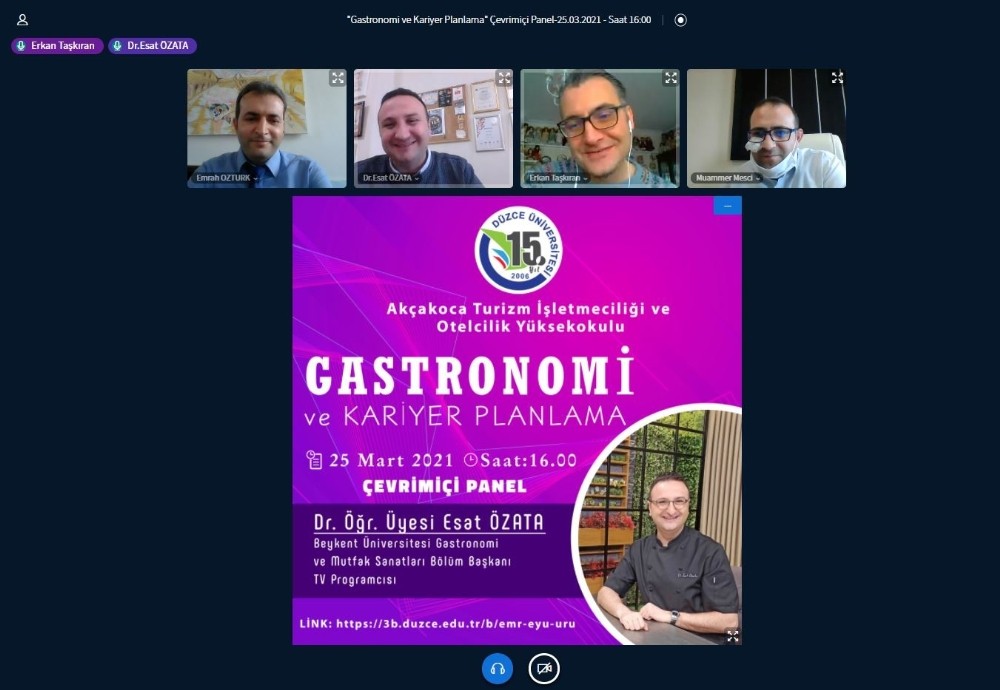This screenshot has width=1000, height=690.
Task: Make the presentation slide fullscreen
Action: click(x=732, y=635)
